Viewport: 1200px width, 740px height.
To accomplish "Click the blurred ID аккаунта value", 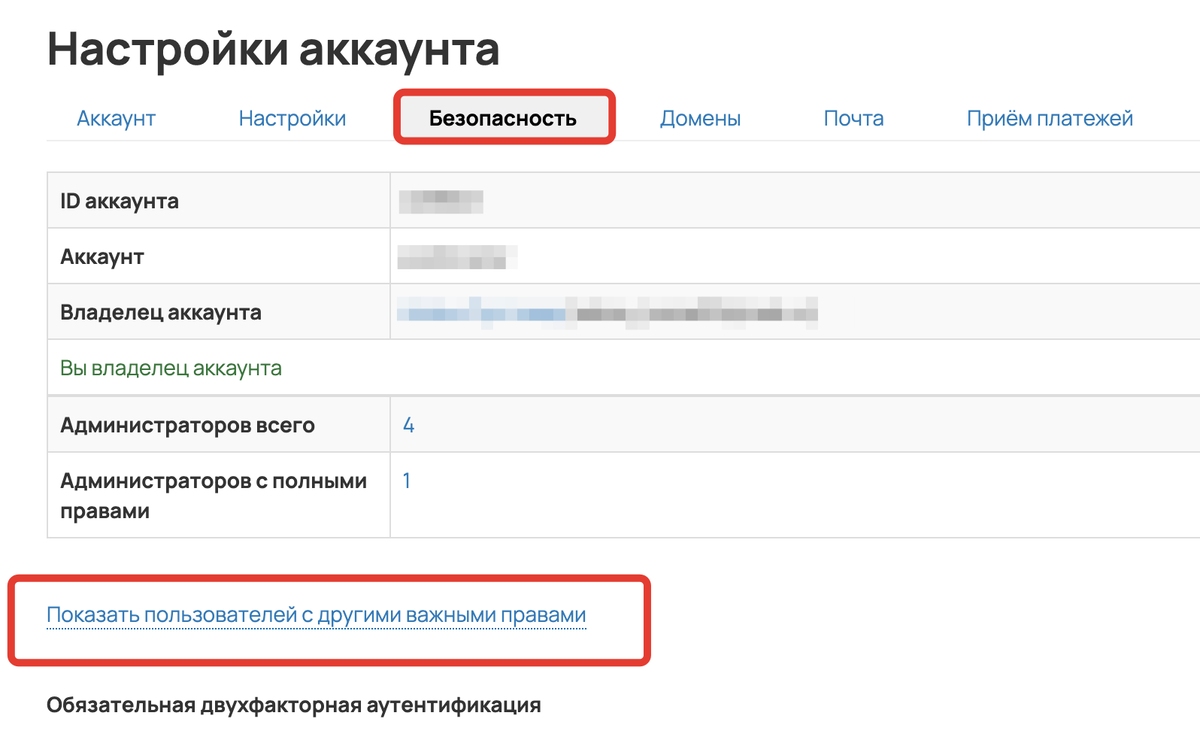I will pyautogui.click(x=441, y=201).
